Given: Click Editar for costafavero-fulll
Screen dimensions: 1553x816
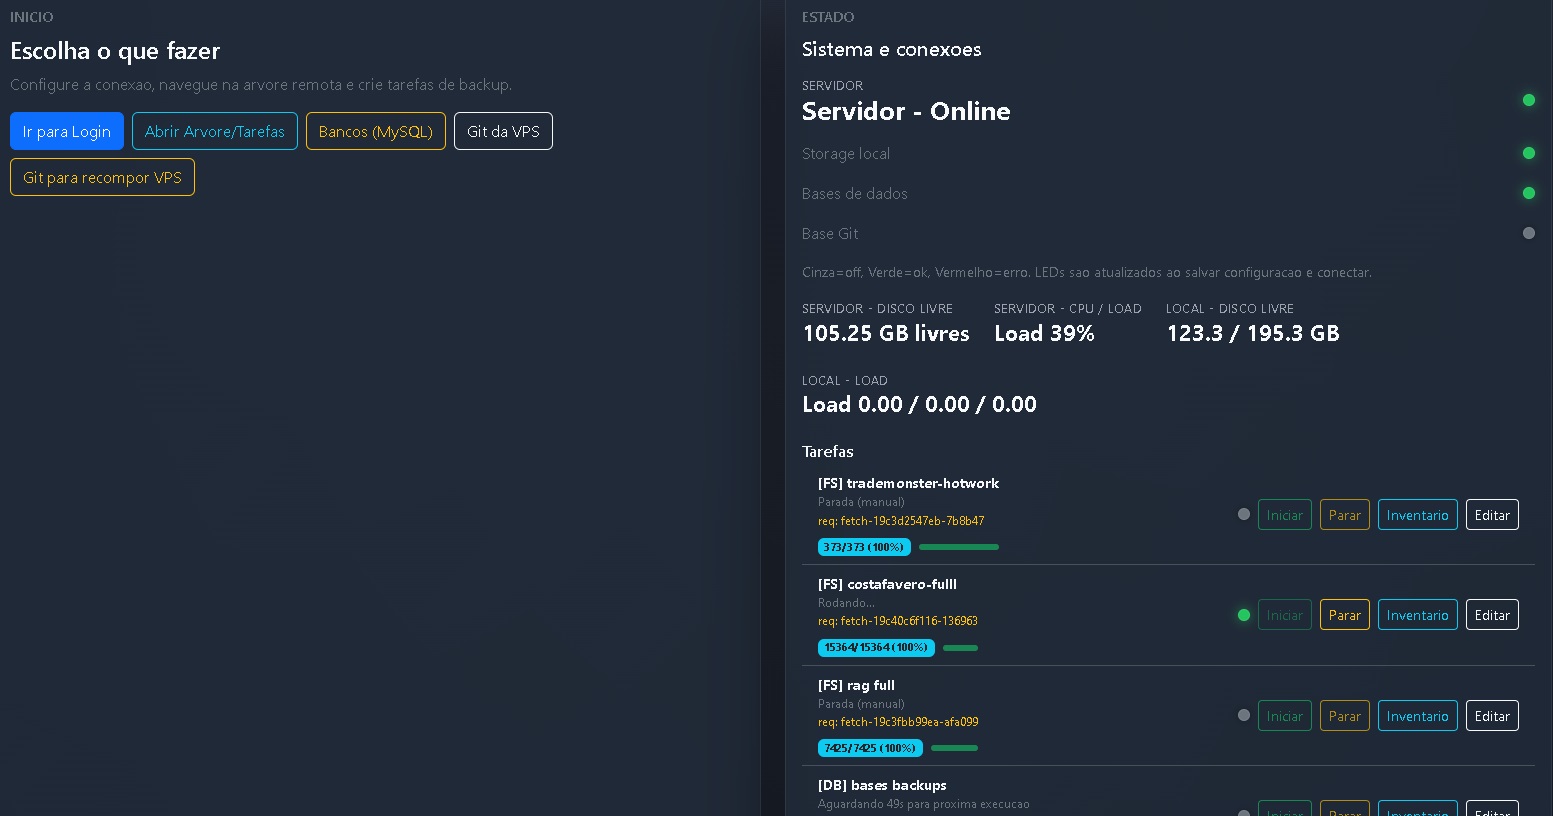Looking at the screenshot, I should click(x=1491, y=615).
